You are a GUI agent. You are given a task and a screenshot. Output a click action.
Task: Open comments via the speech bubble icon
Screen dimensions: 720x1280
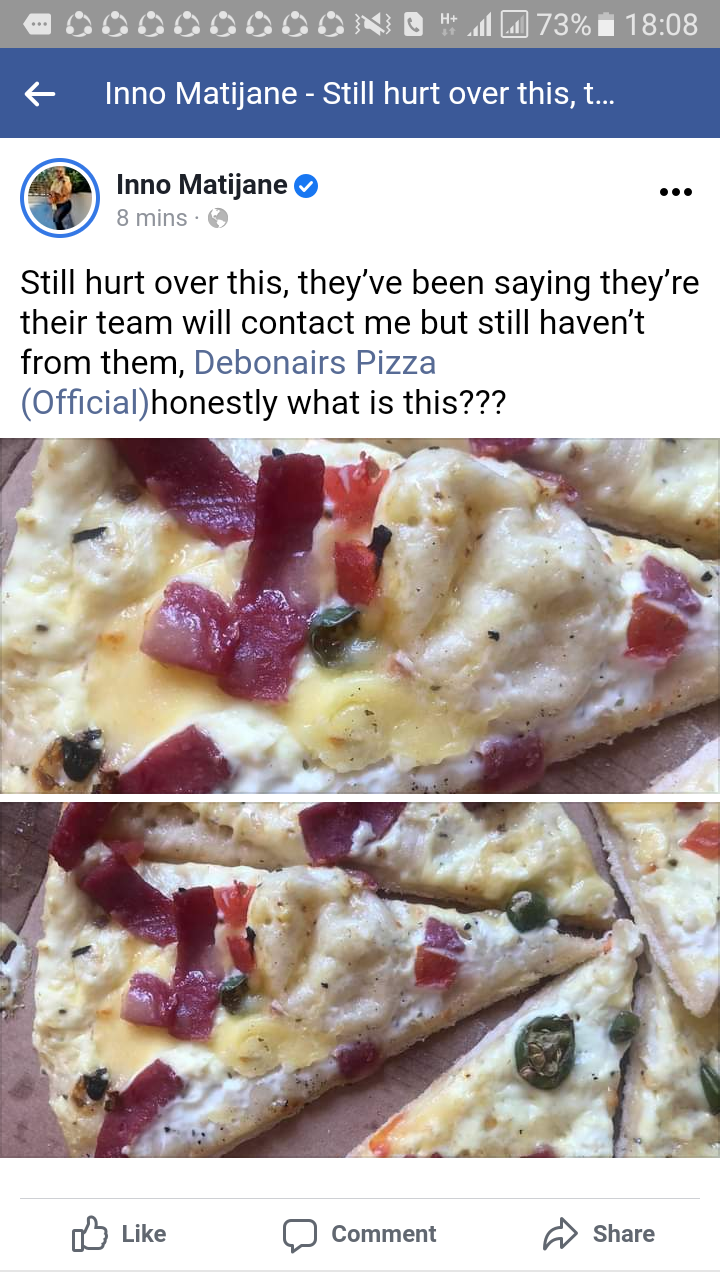point(300,1235)
